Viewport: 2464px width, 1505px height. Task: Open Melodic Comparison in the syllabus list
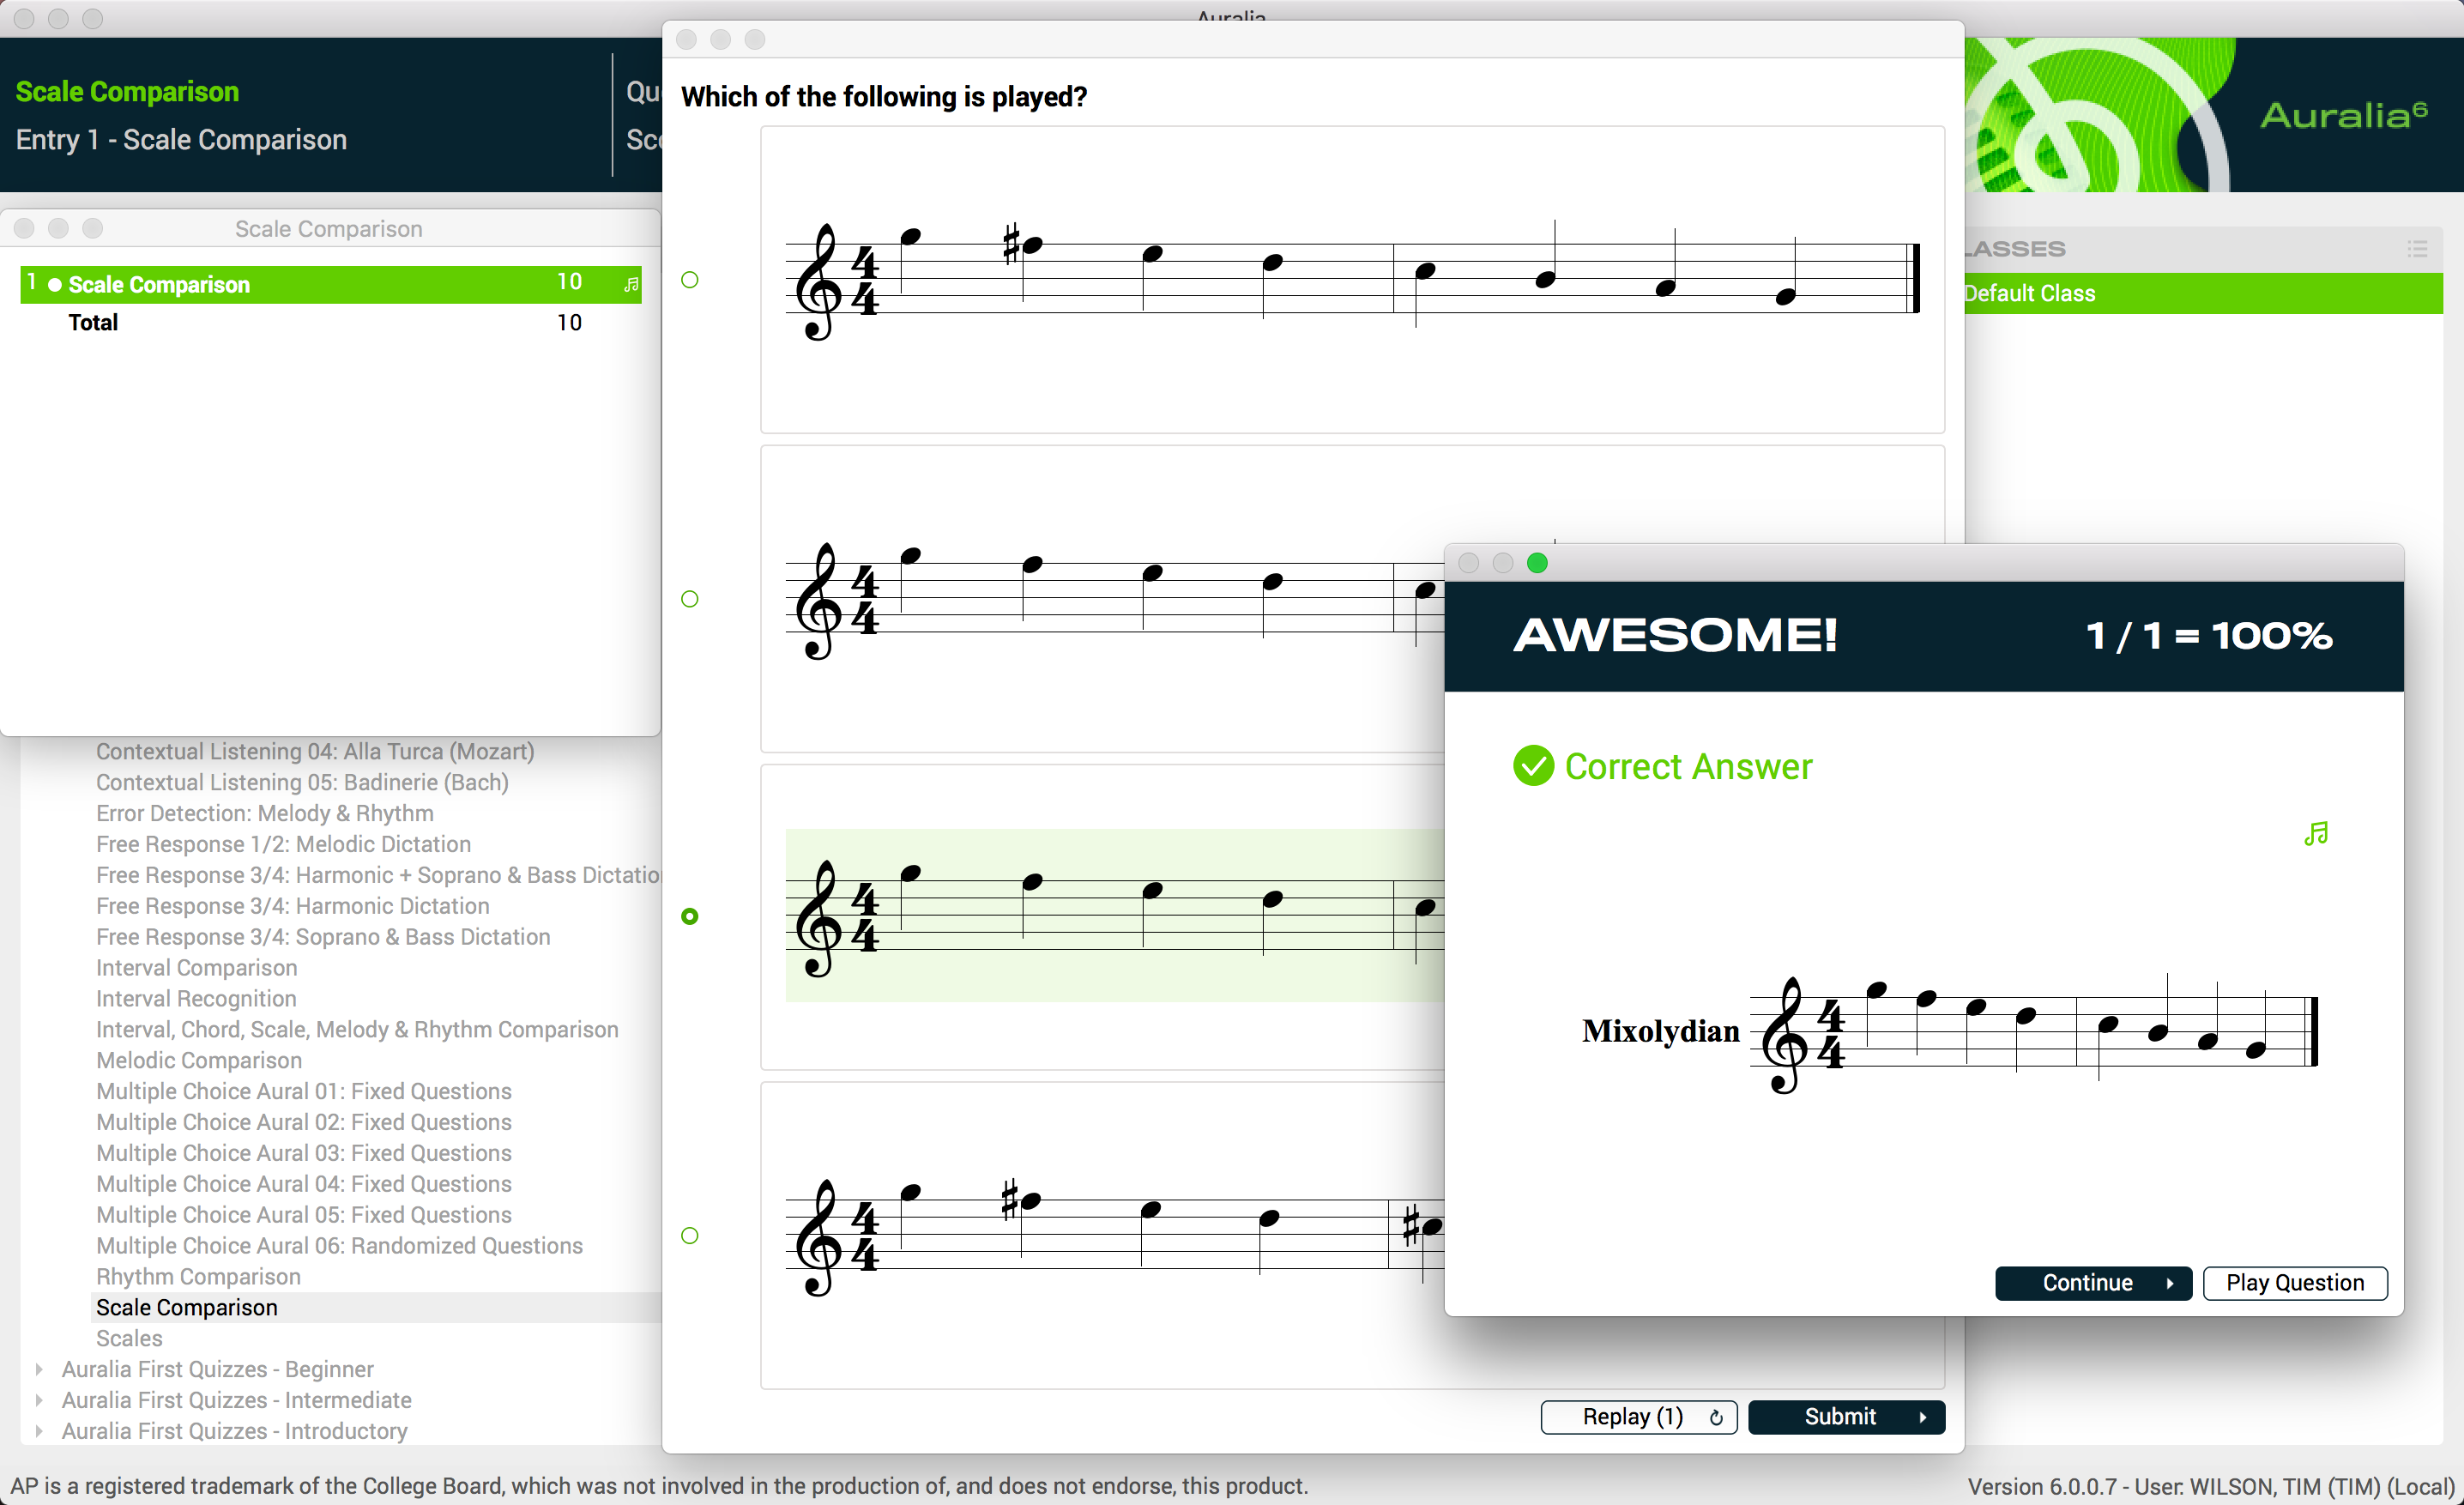click(x=199, y=1060)
